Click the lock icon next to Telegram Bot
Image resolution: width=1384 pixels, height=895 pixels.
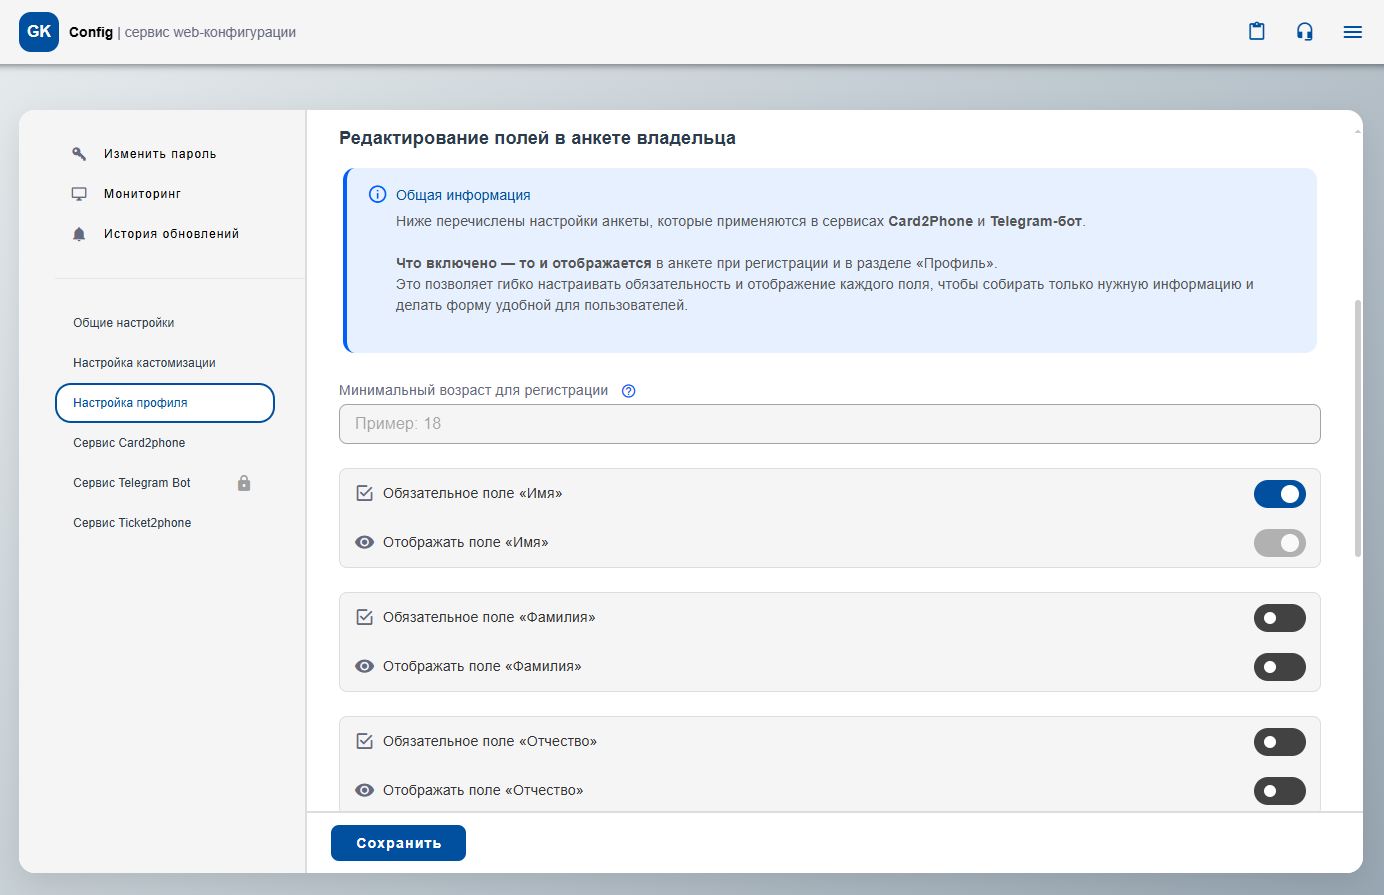[244, 483]
